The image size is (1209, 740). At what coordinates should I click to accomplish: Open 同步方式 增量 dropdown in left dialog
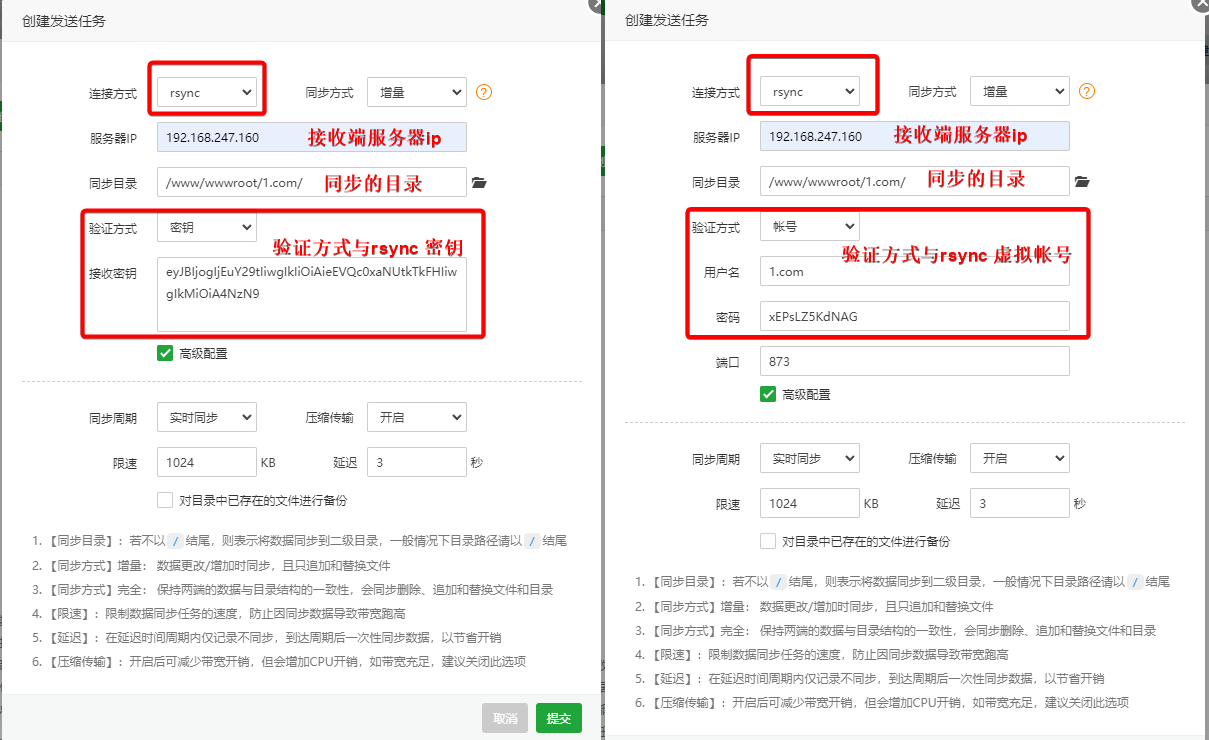click(x=417, y=92)
